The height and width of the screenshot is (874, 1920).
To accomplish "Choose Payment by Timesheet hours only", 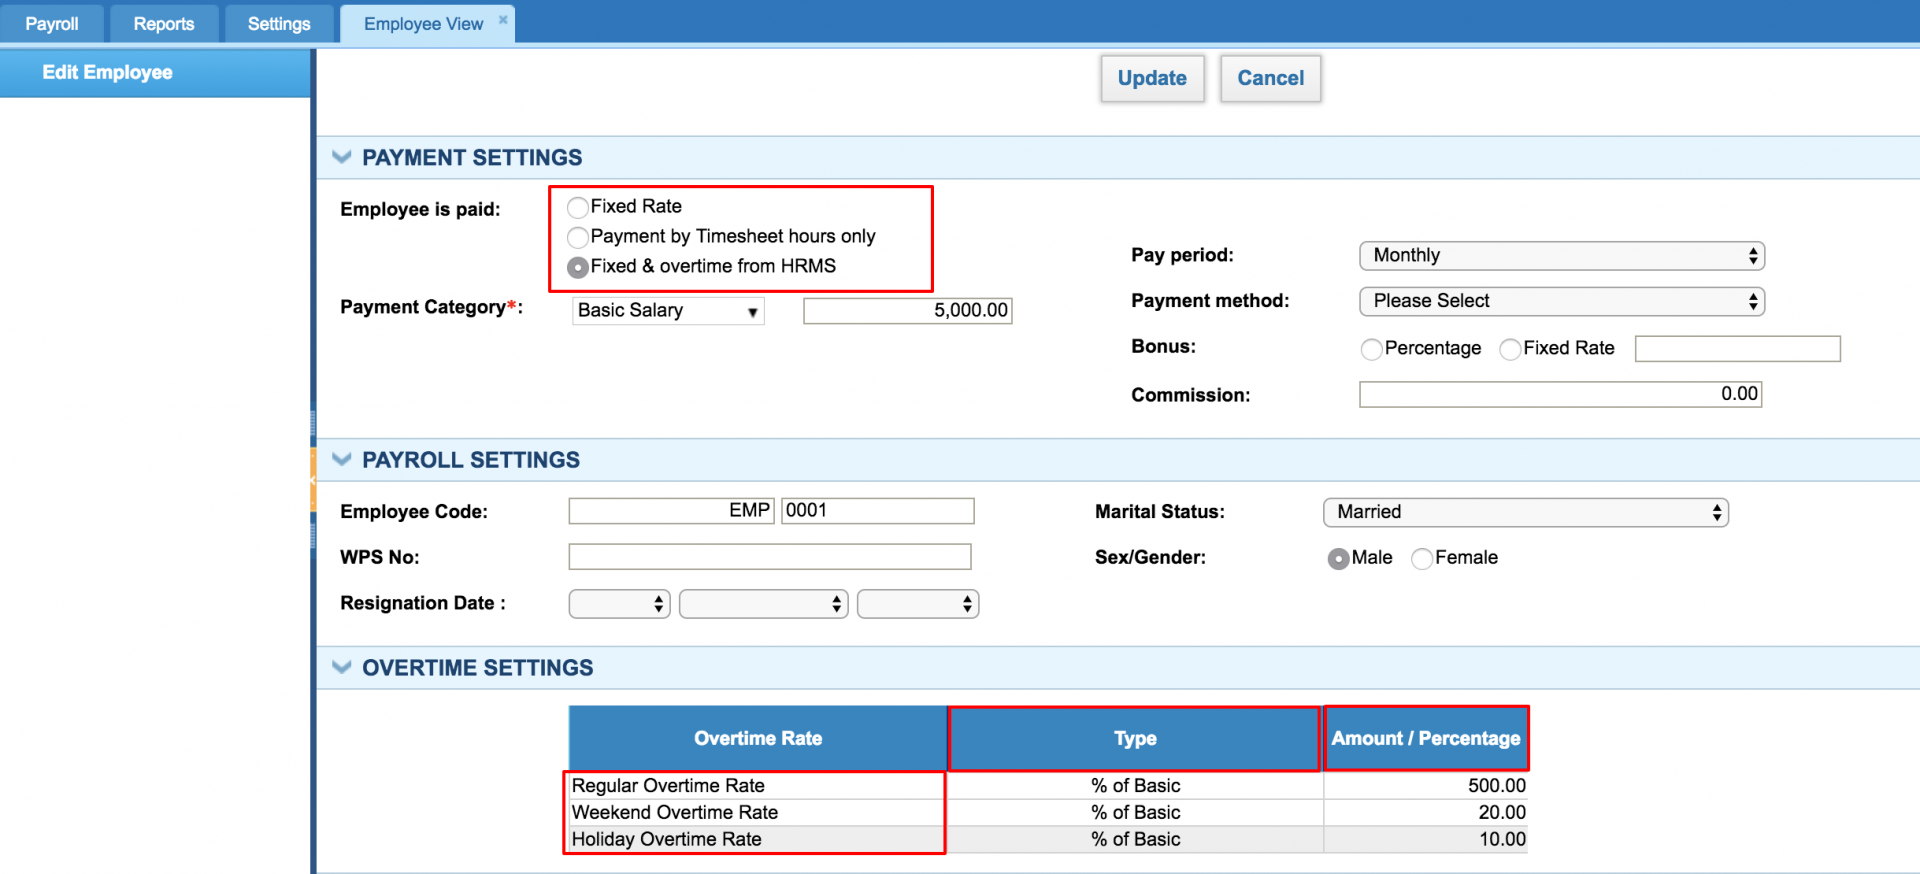I will pos(577,237).
